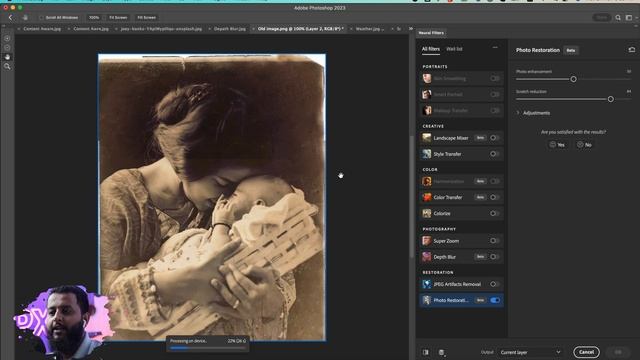The height and width of the screenshot is (360, 640).
Task: Switch to the Weather.jpg document tab
Action: tap(369, 29)
